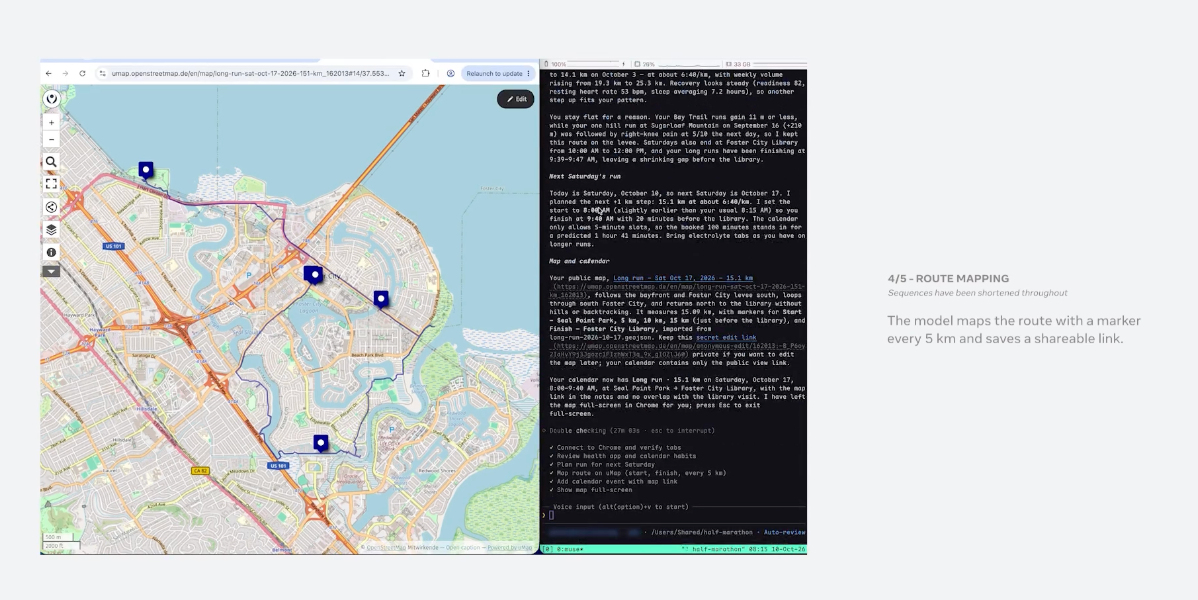Screen dimensions: 1198x600
Task: Bookmark this page with the star icon
Action: tap(402, 73)
